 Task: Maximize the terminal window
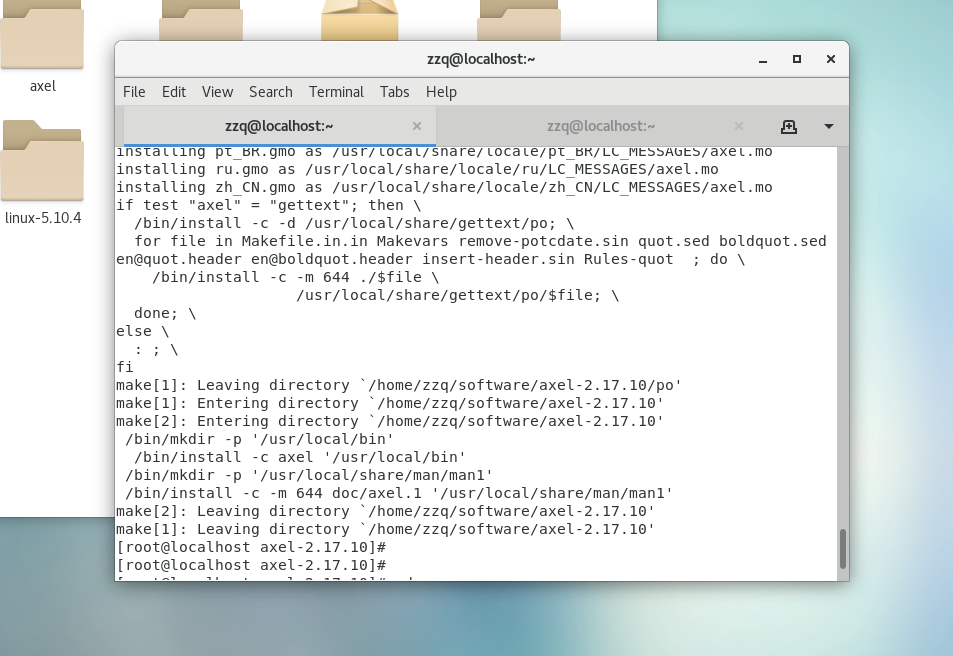pyautogui.click(x=797, y=59)
